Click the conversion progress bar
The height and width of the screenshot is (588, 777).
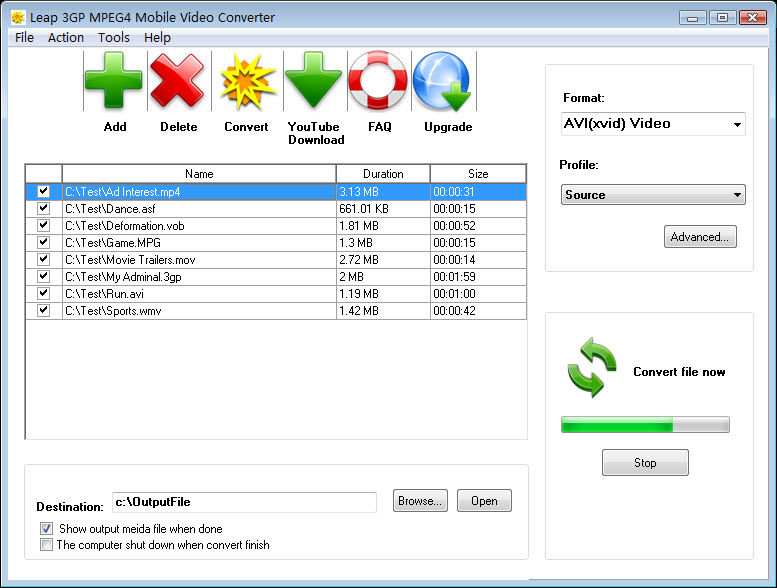pyautogui.click(x=645, y=425)
